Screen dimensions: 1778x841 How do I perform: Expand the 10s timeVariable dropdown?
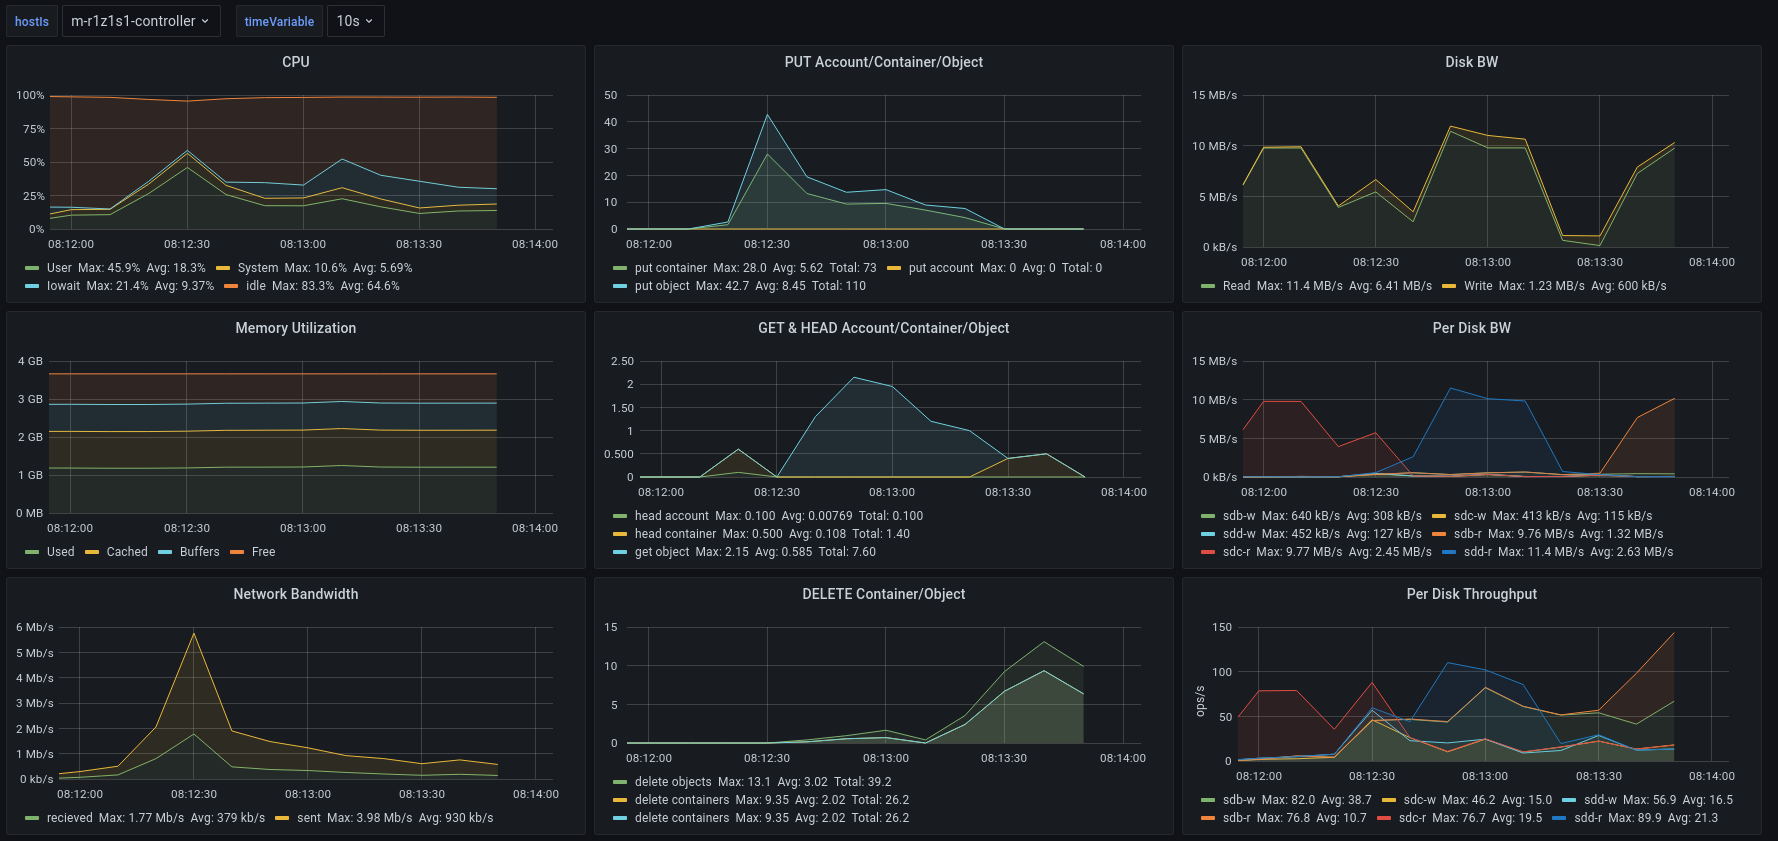[355, 21]
